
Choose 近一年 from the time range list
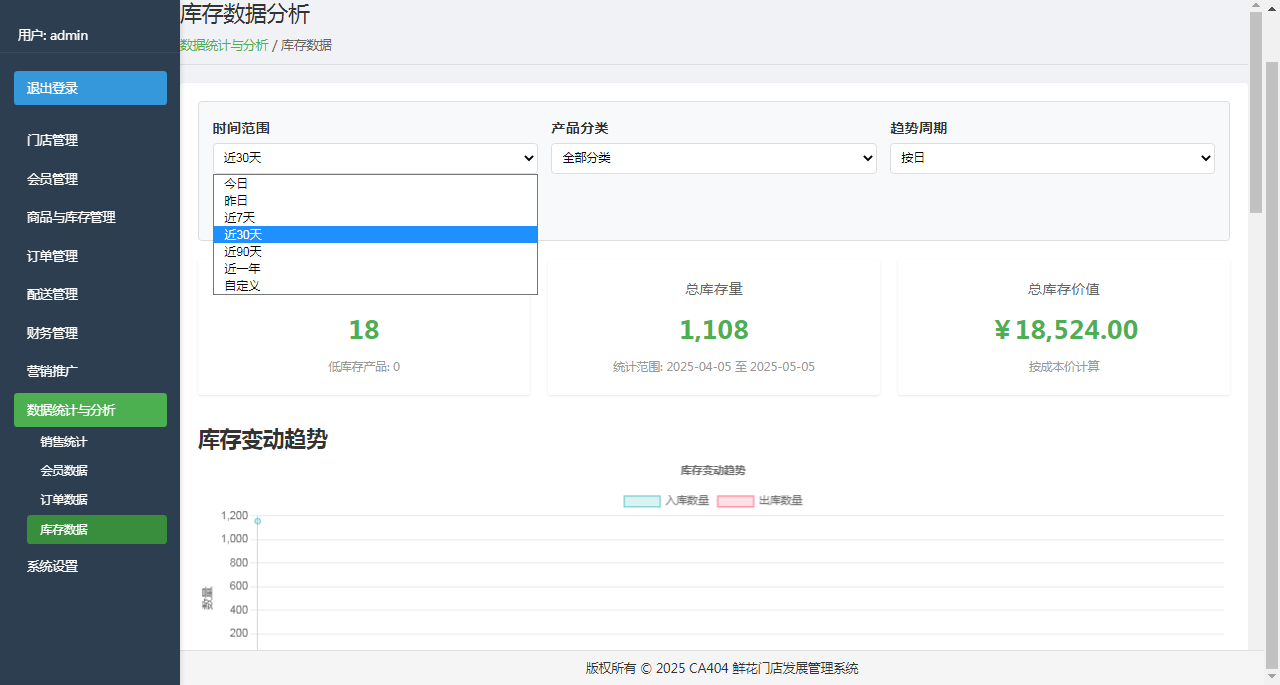coord(375,269)
